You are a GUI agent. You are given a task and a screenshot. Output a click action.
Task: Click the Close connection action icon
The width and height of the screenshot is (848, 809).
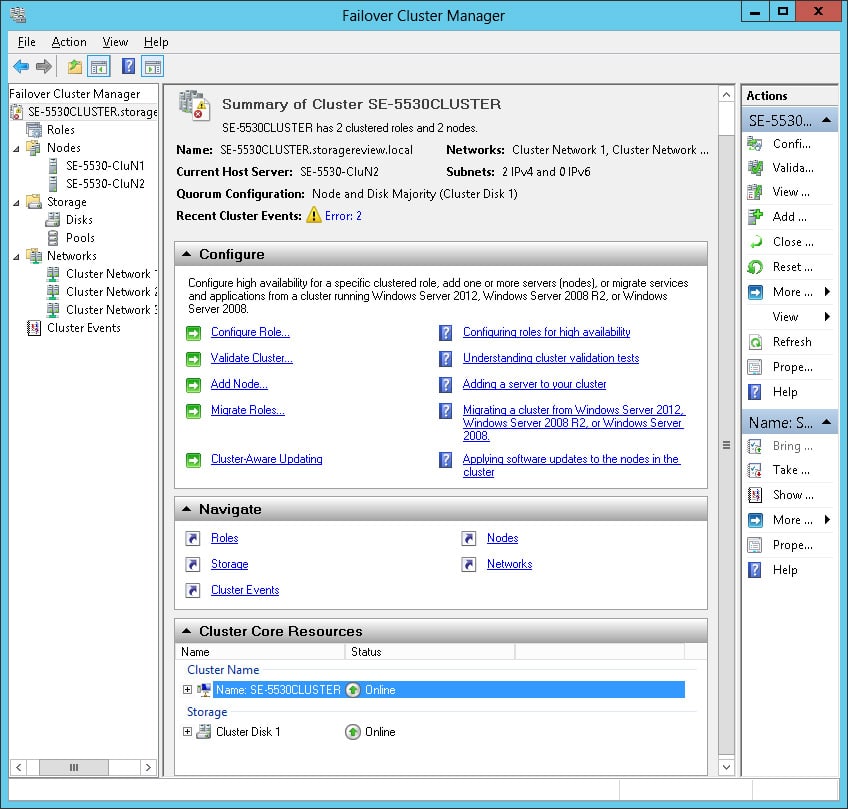(755, 242)
